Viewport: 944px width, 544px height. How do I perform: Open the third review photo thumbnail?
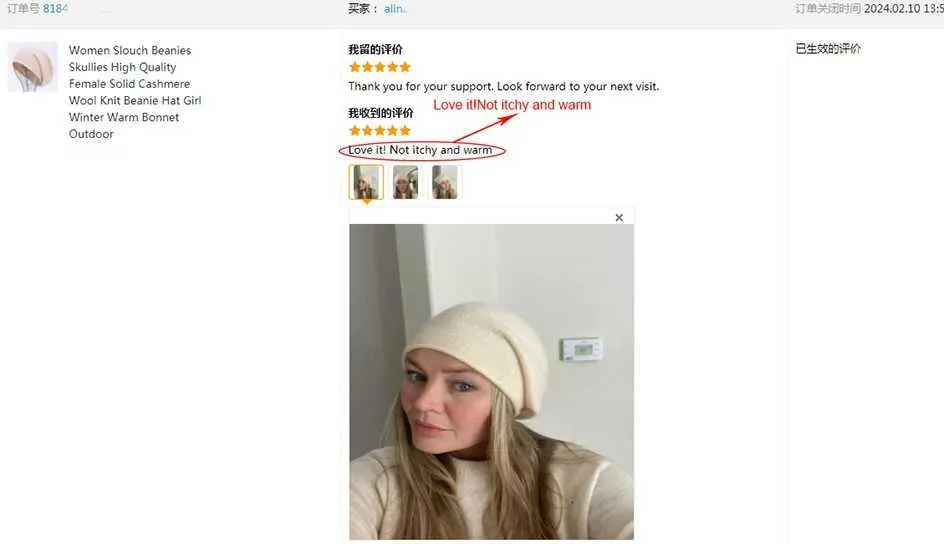click(444, 182)
